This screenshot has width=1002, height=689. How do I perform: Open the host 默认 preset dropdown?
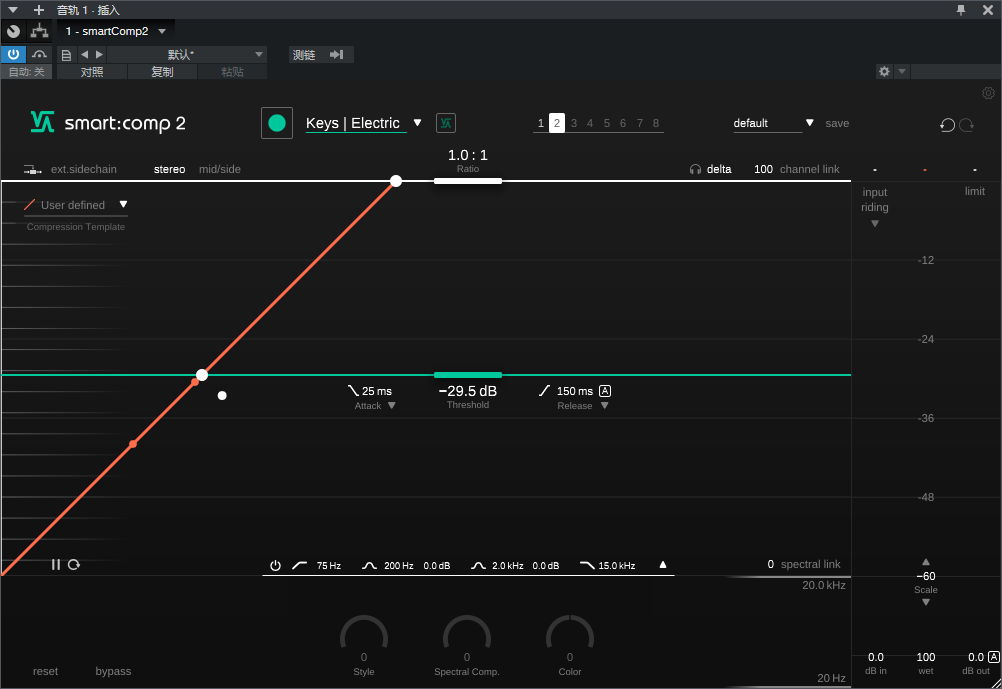[x=259, y=54]
